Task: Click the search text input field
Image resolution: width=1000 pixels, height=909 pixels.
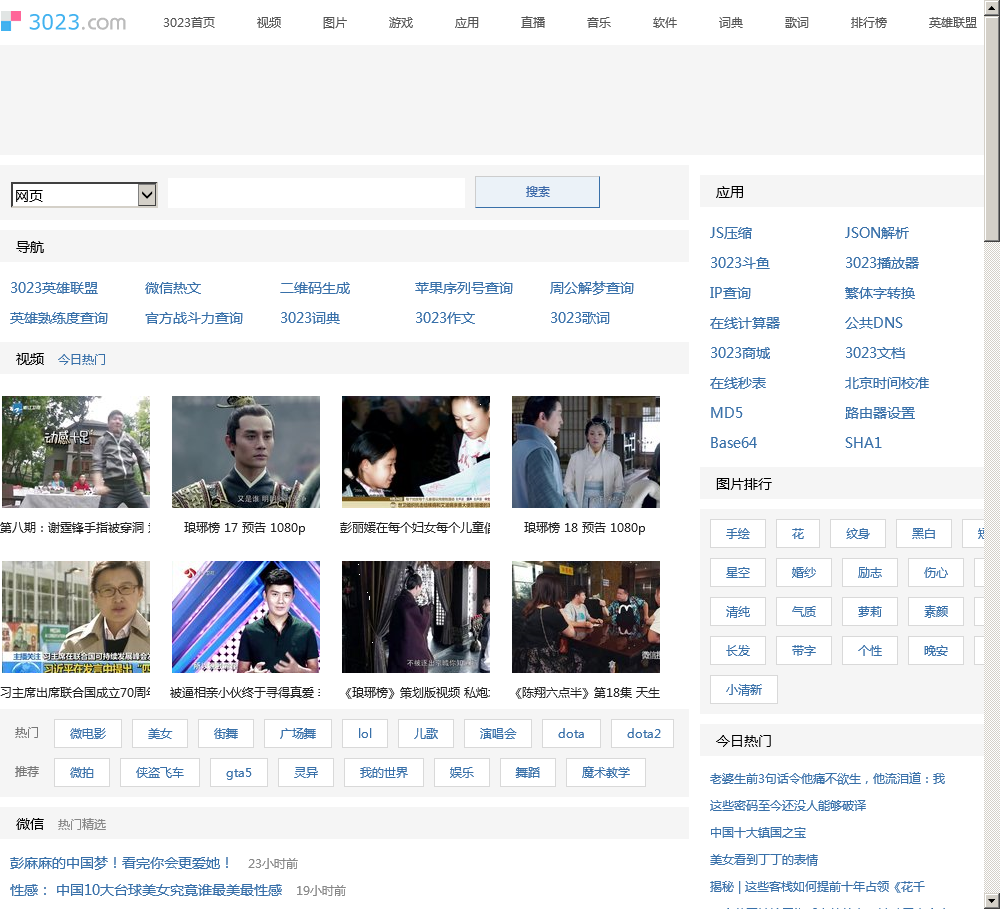Action: click(x=316, y=193)
